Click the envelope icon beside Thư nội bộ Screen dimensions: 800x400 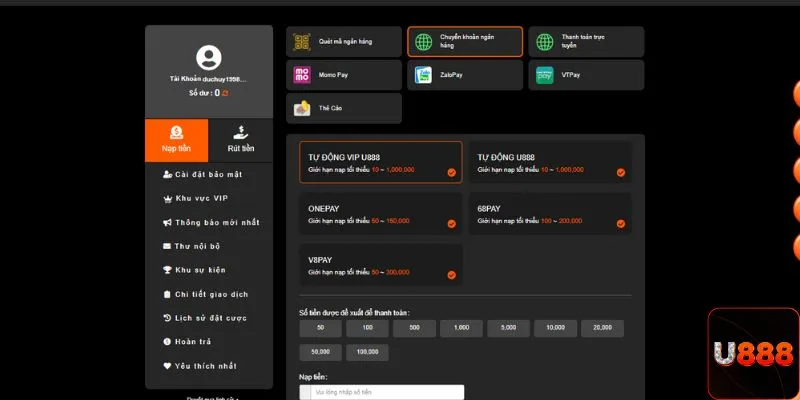[x=167, y=246]
